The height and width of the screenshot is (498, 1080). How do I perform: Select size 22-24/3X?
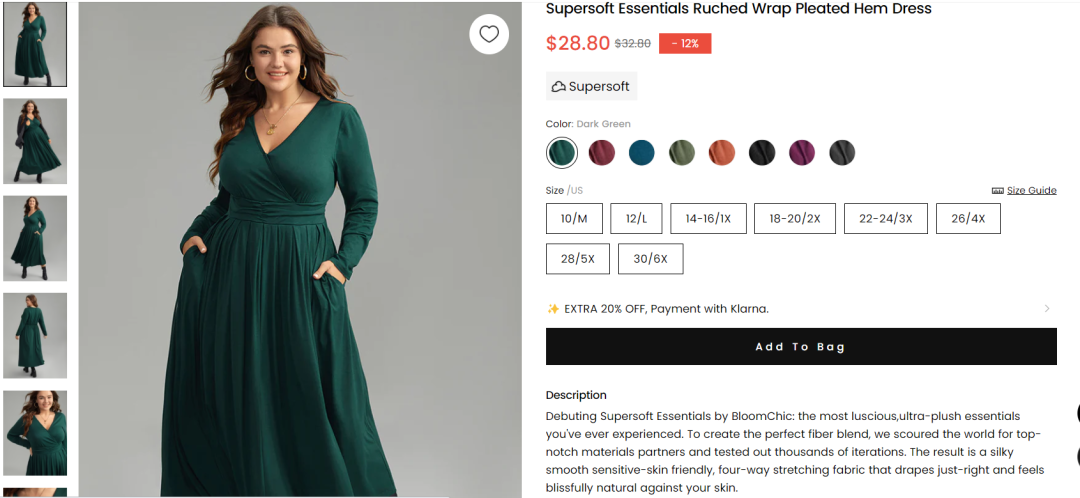coord(885,219)
